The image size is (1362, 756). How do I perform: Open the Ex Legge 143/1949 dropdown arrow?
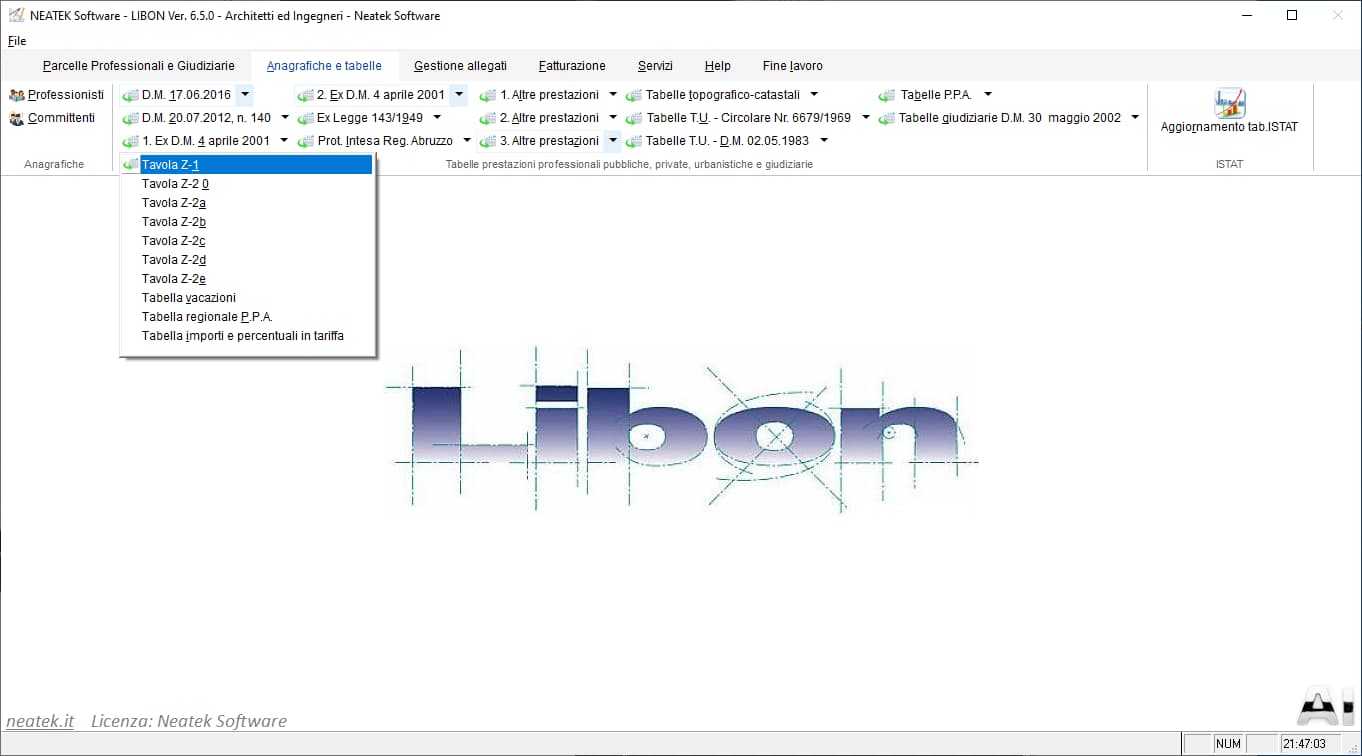pos(436,118)
